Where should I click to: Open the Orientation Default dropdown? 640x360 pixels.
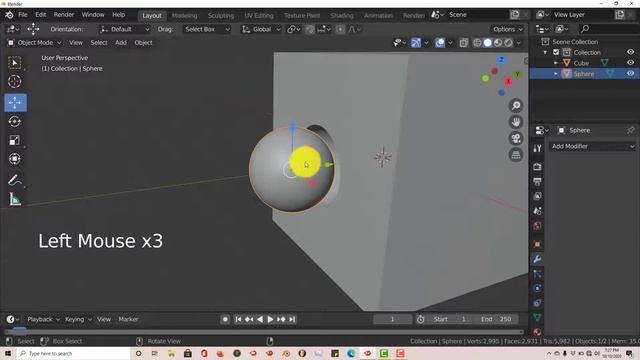tap(124, 29)
